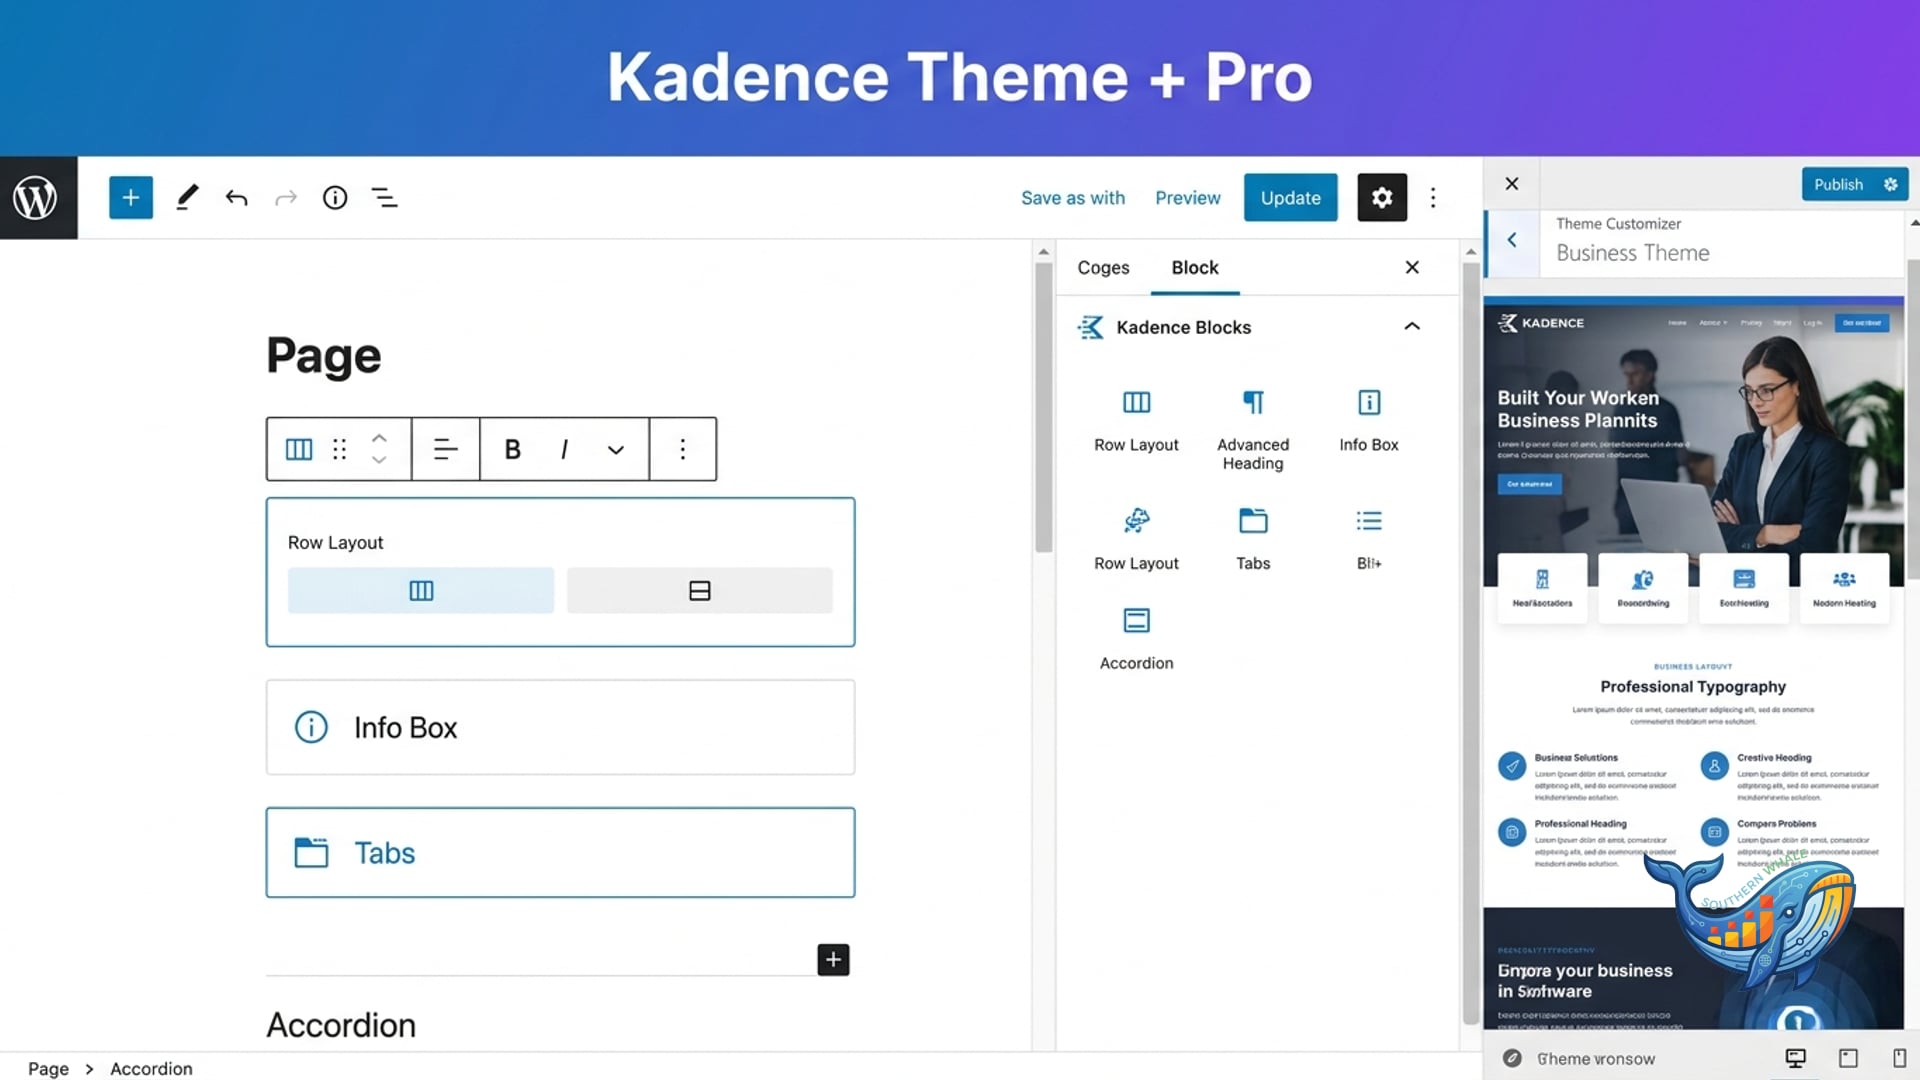Insert the Advanced Heading block
1920x1080 pixels.
click(1253, 430)
